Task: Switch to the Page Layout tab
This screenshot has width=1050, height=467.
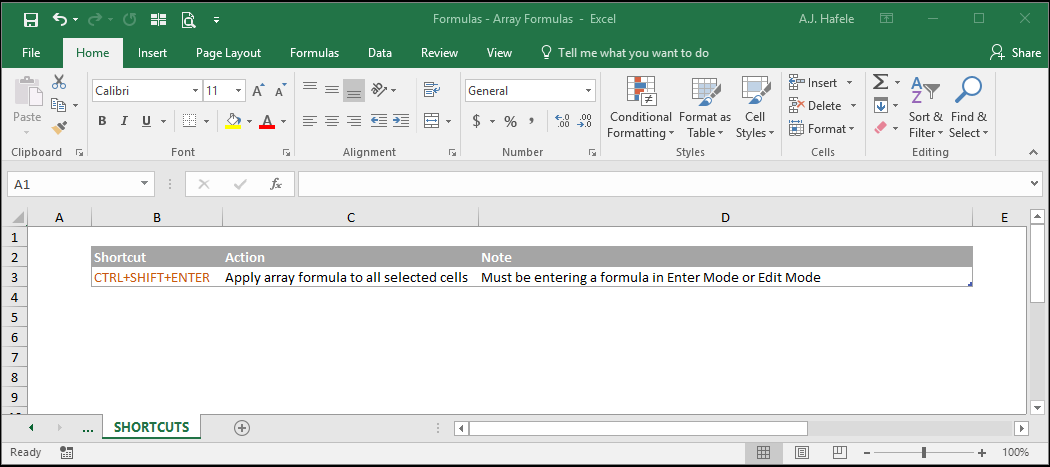Action: [x=228, y=53]
